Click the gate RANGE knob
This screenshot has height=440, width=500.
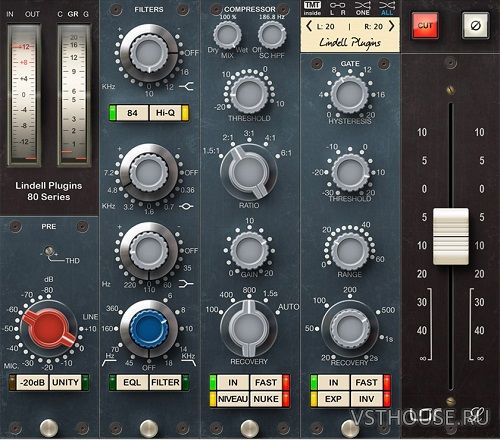[350, 251]
